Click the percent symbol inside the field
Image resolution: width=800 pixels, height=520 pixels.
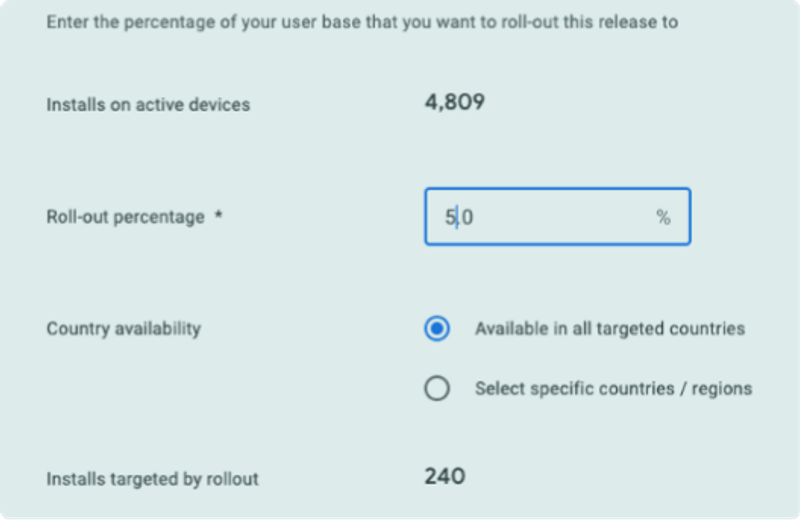coord(663,217)
